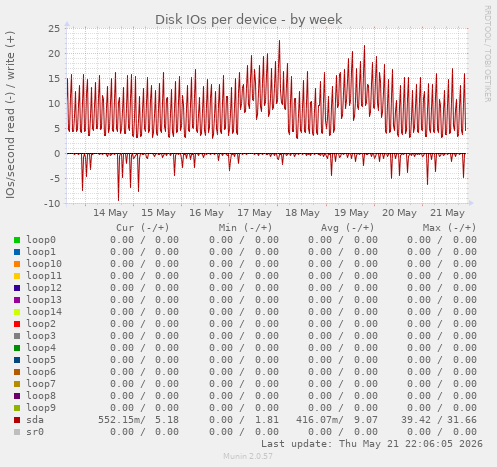Viewport: 497px width, 467px height.
Task: Click the 16 May x-axis label
Action: 206,213
